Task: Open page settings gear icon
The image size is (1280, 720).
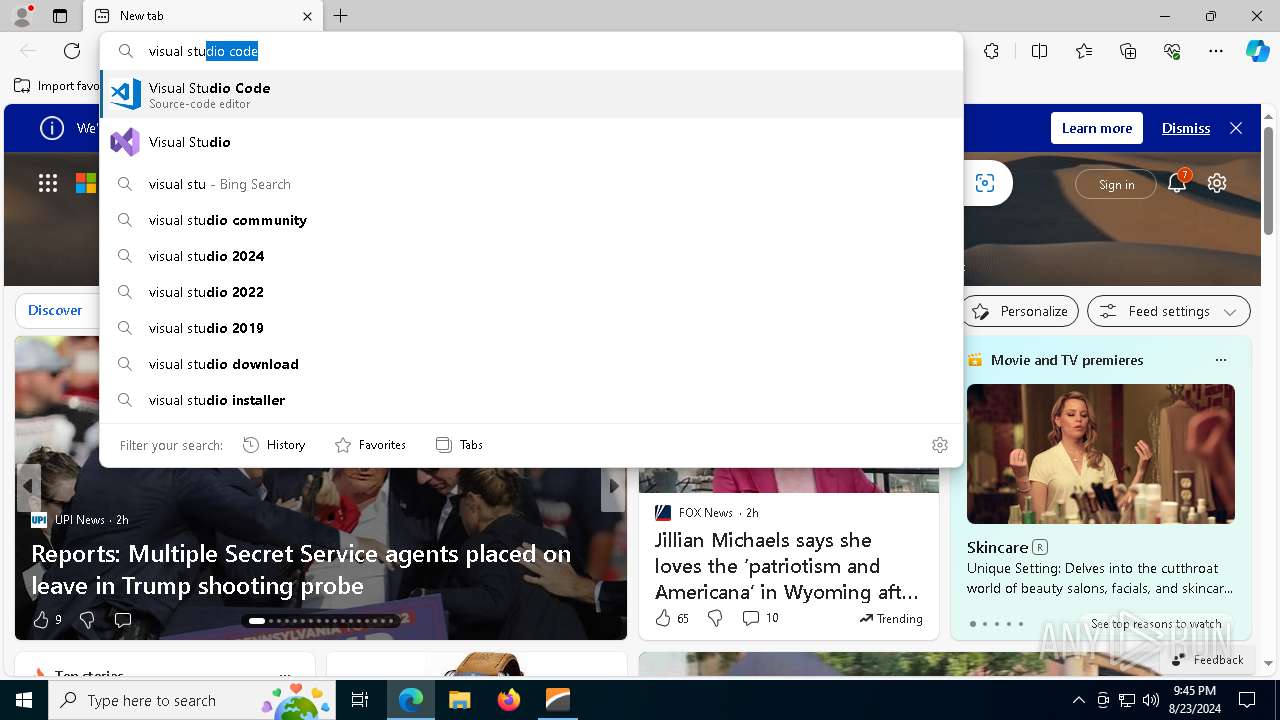Action: coord(1217,183)
